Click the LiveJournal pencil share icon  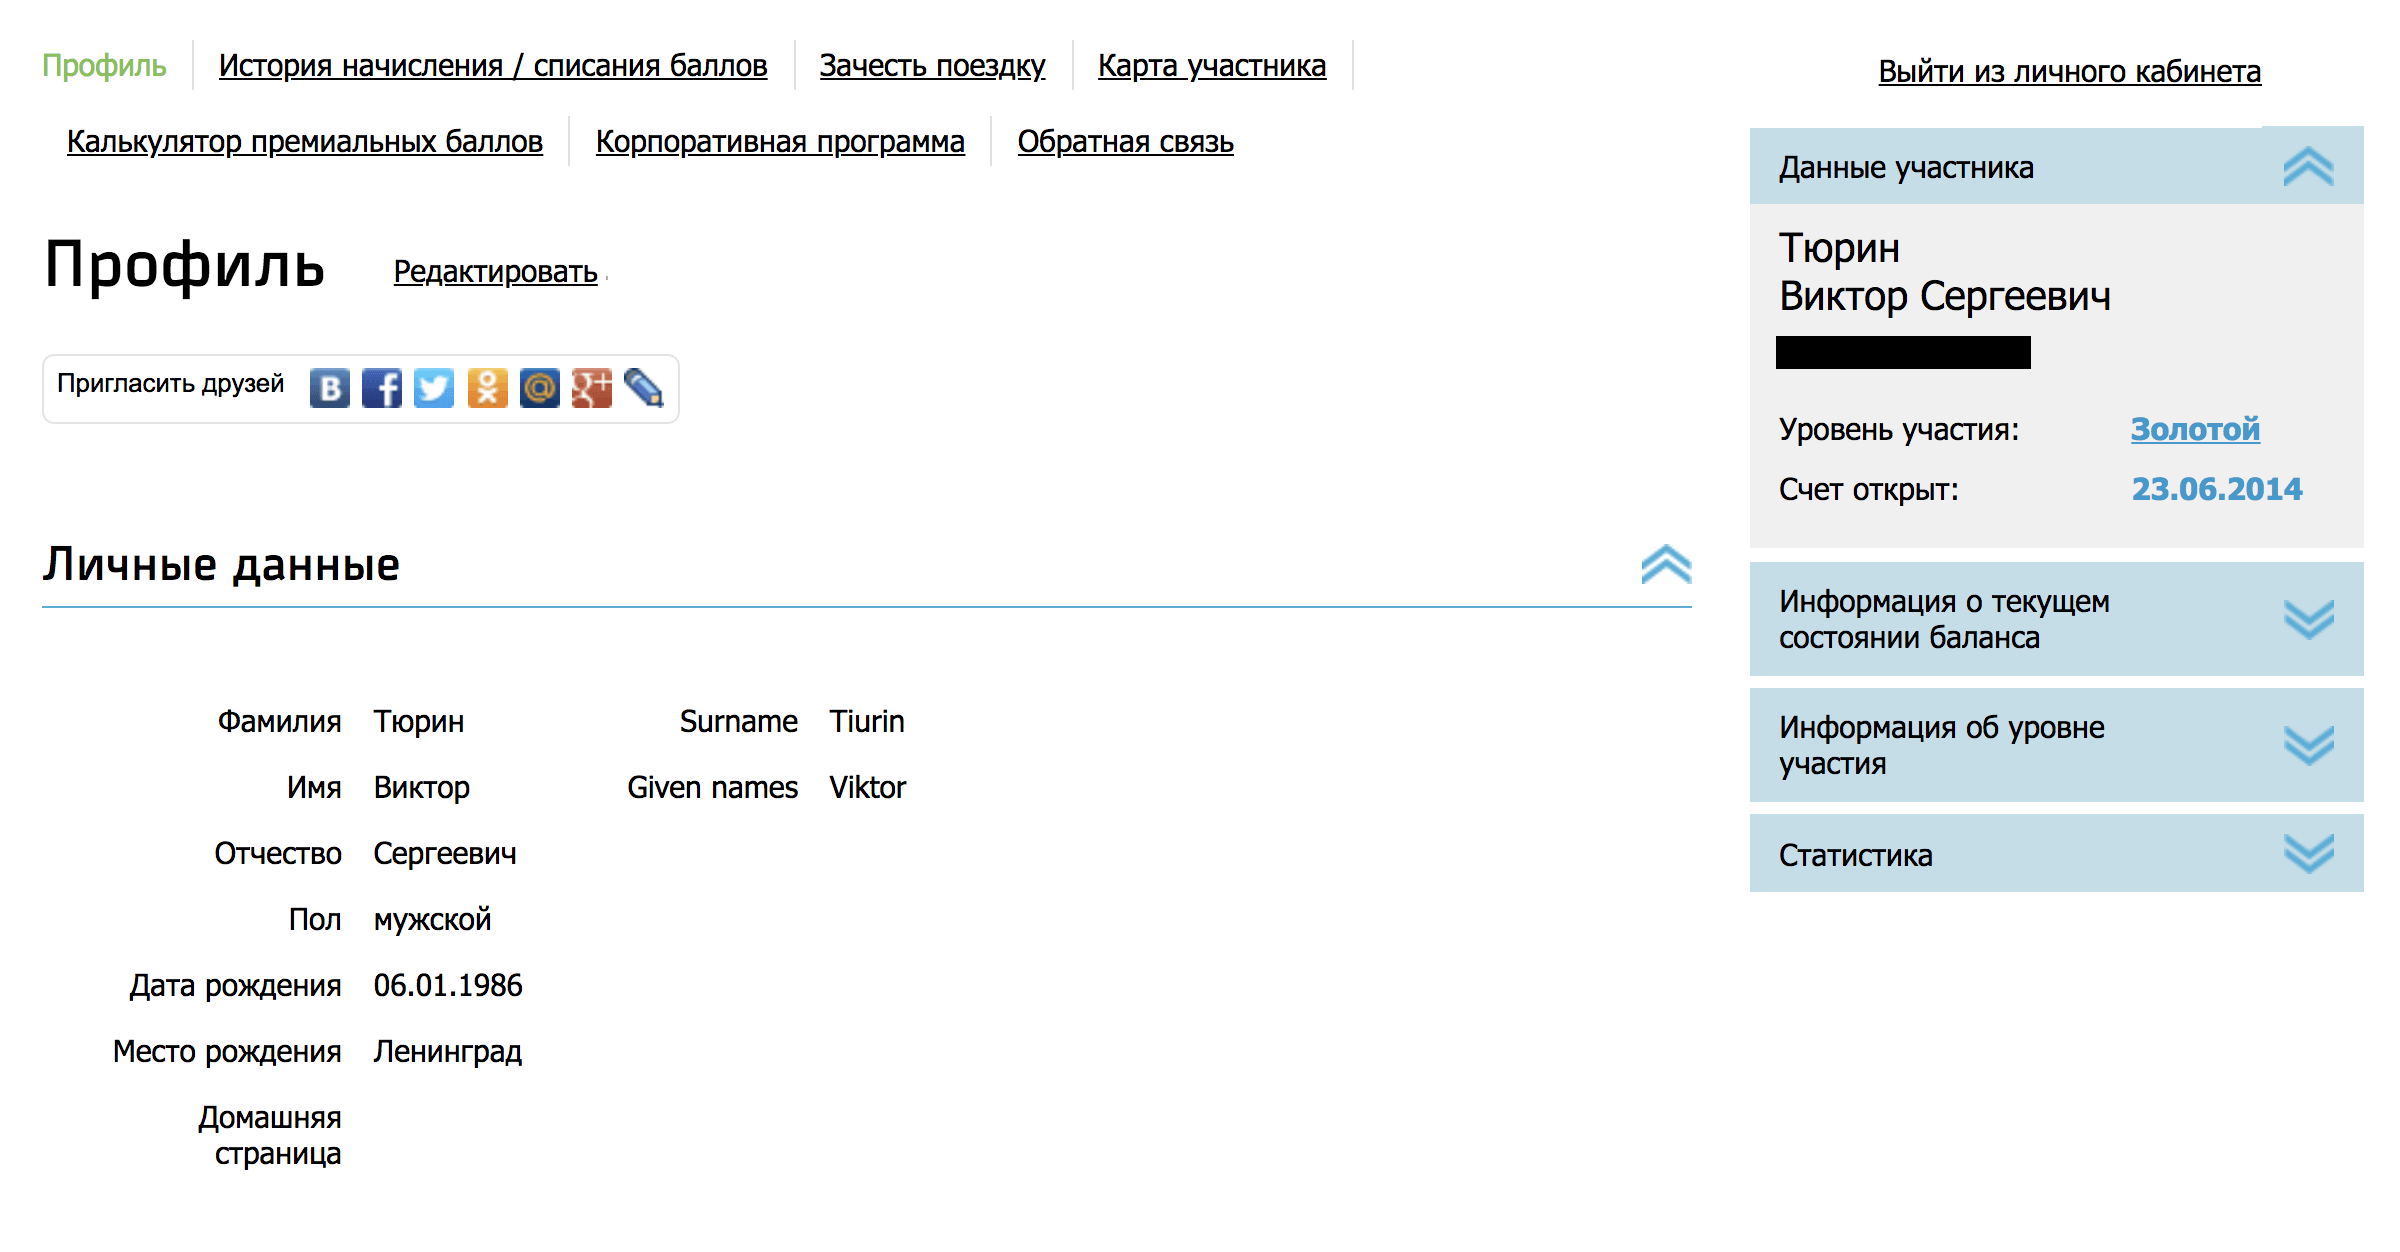click(643, 388)
